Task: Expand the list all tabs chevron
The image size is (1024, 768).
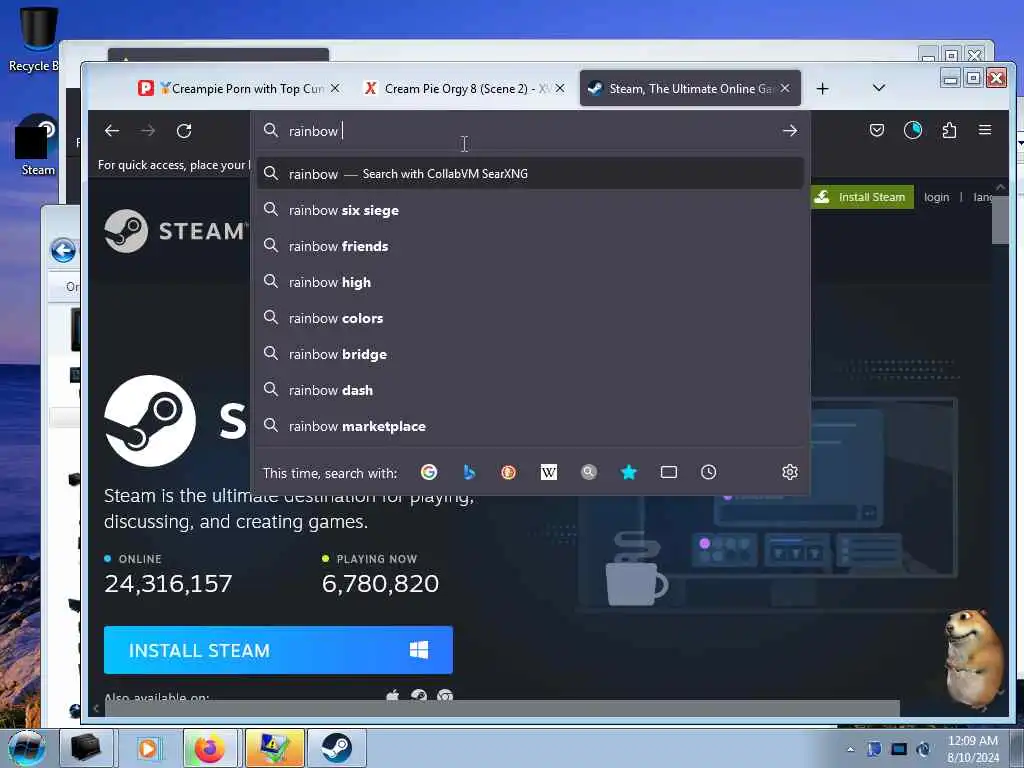Action: [879, 88]
